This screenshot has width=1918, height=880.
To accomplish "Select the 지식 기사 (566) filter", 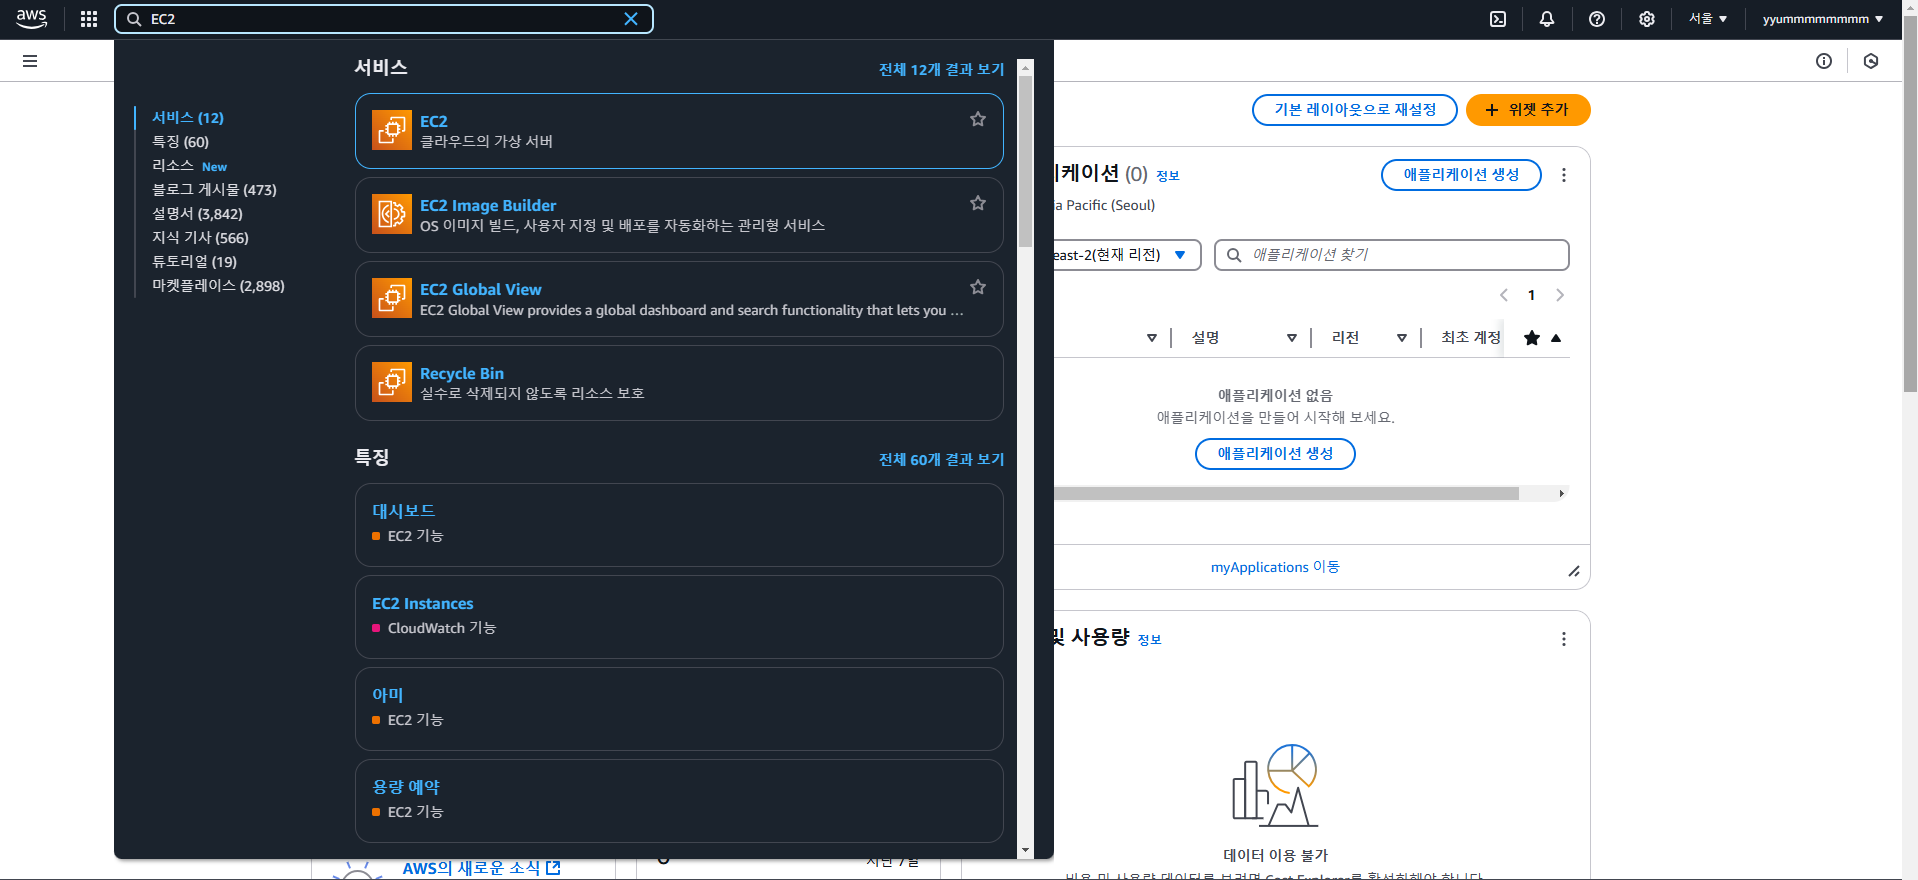I will pyautogui.click(x=200, y=238).
